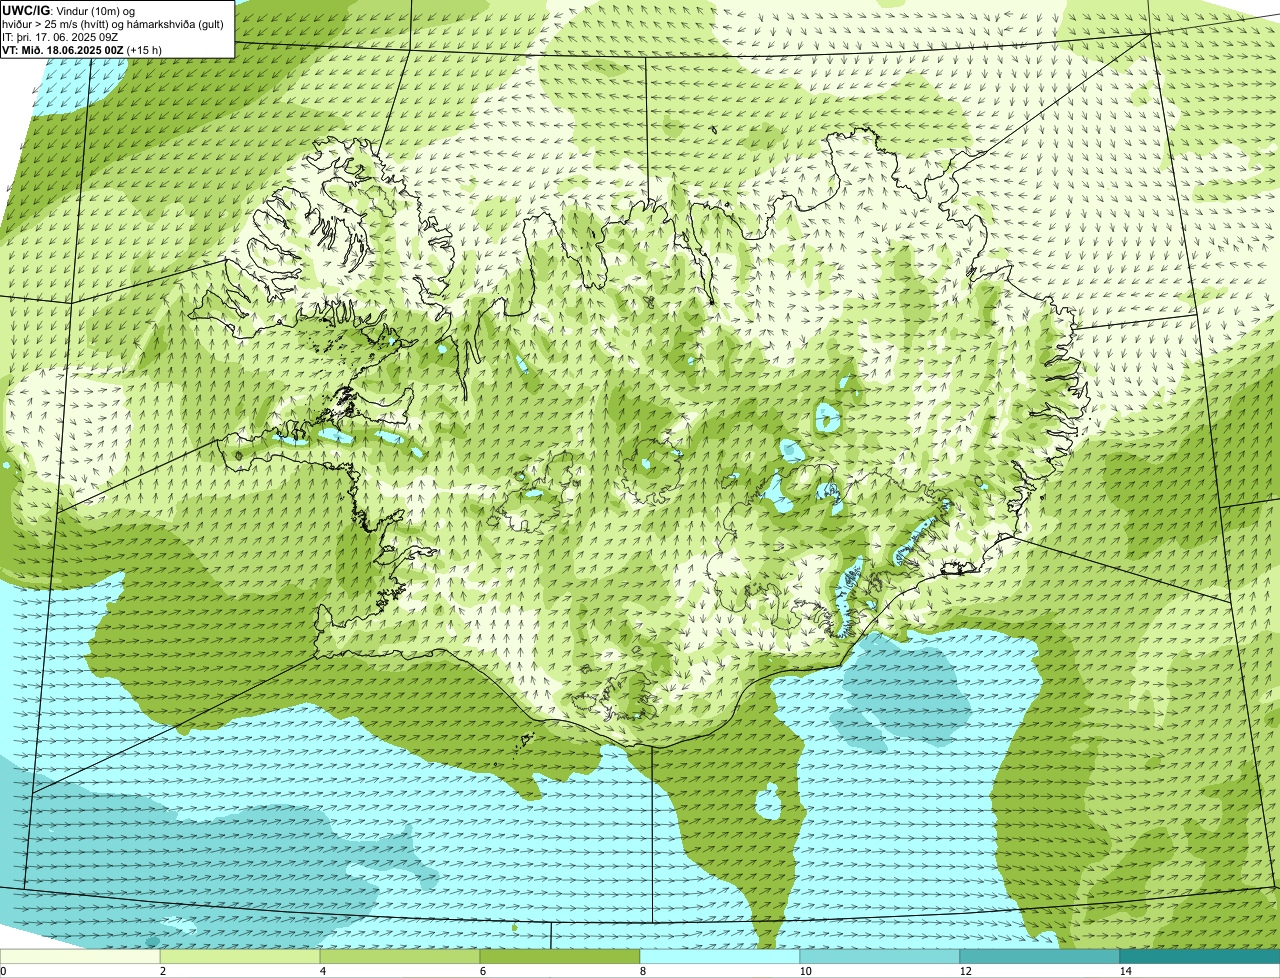Click the teal 12–14 m/s legend swatch
This screenshot has width=1280, height=978.
click(1040, 956)
